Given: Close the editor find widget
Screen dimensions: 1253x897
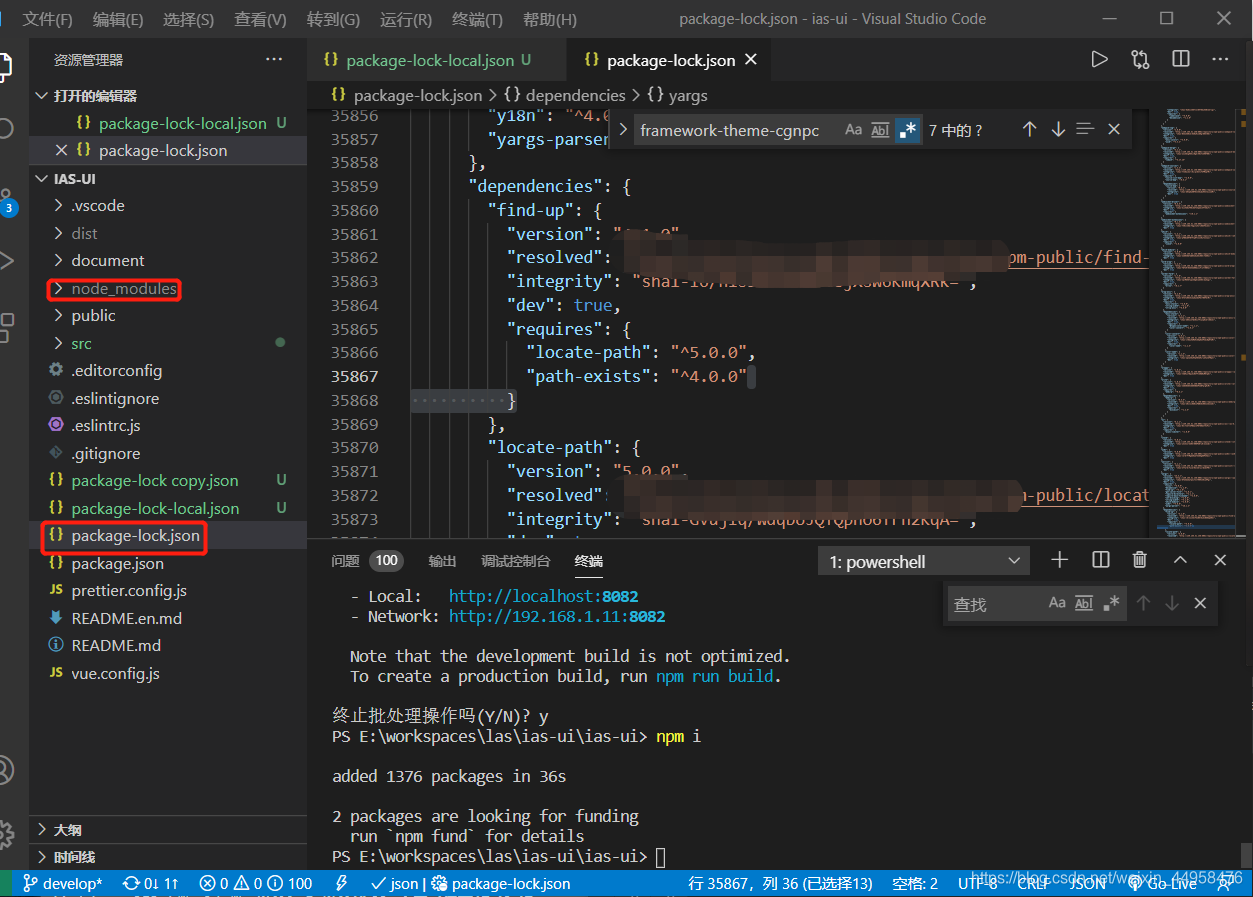Looking at the screenshot, I should point(1114,130).
